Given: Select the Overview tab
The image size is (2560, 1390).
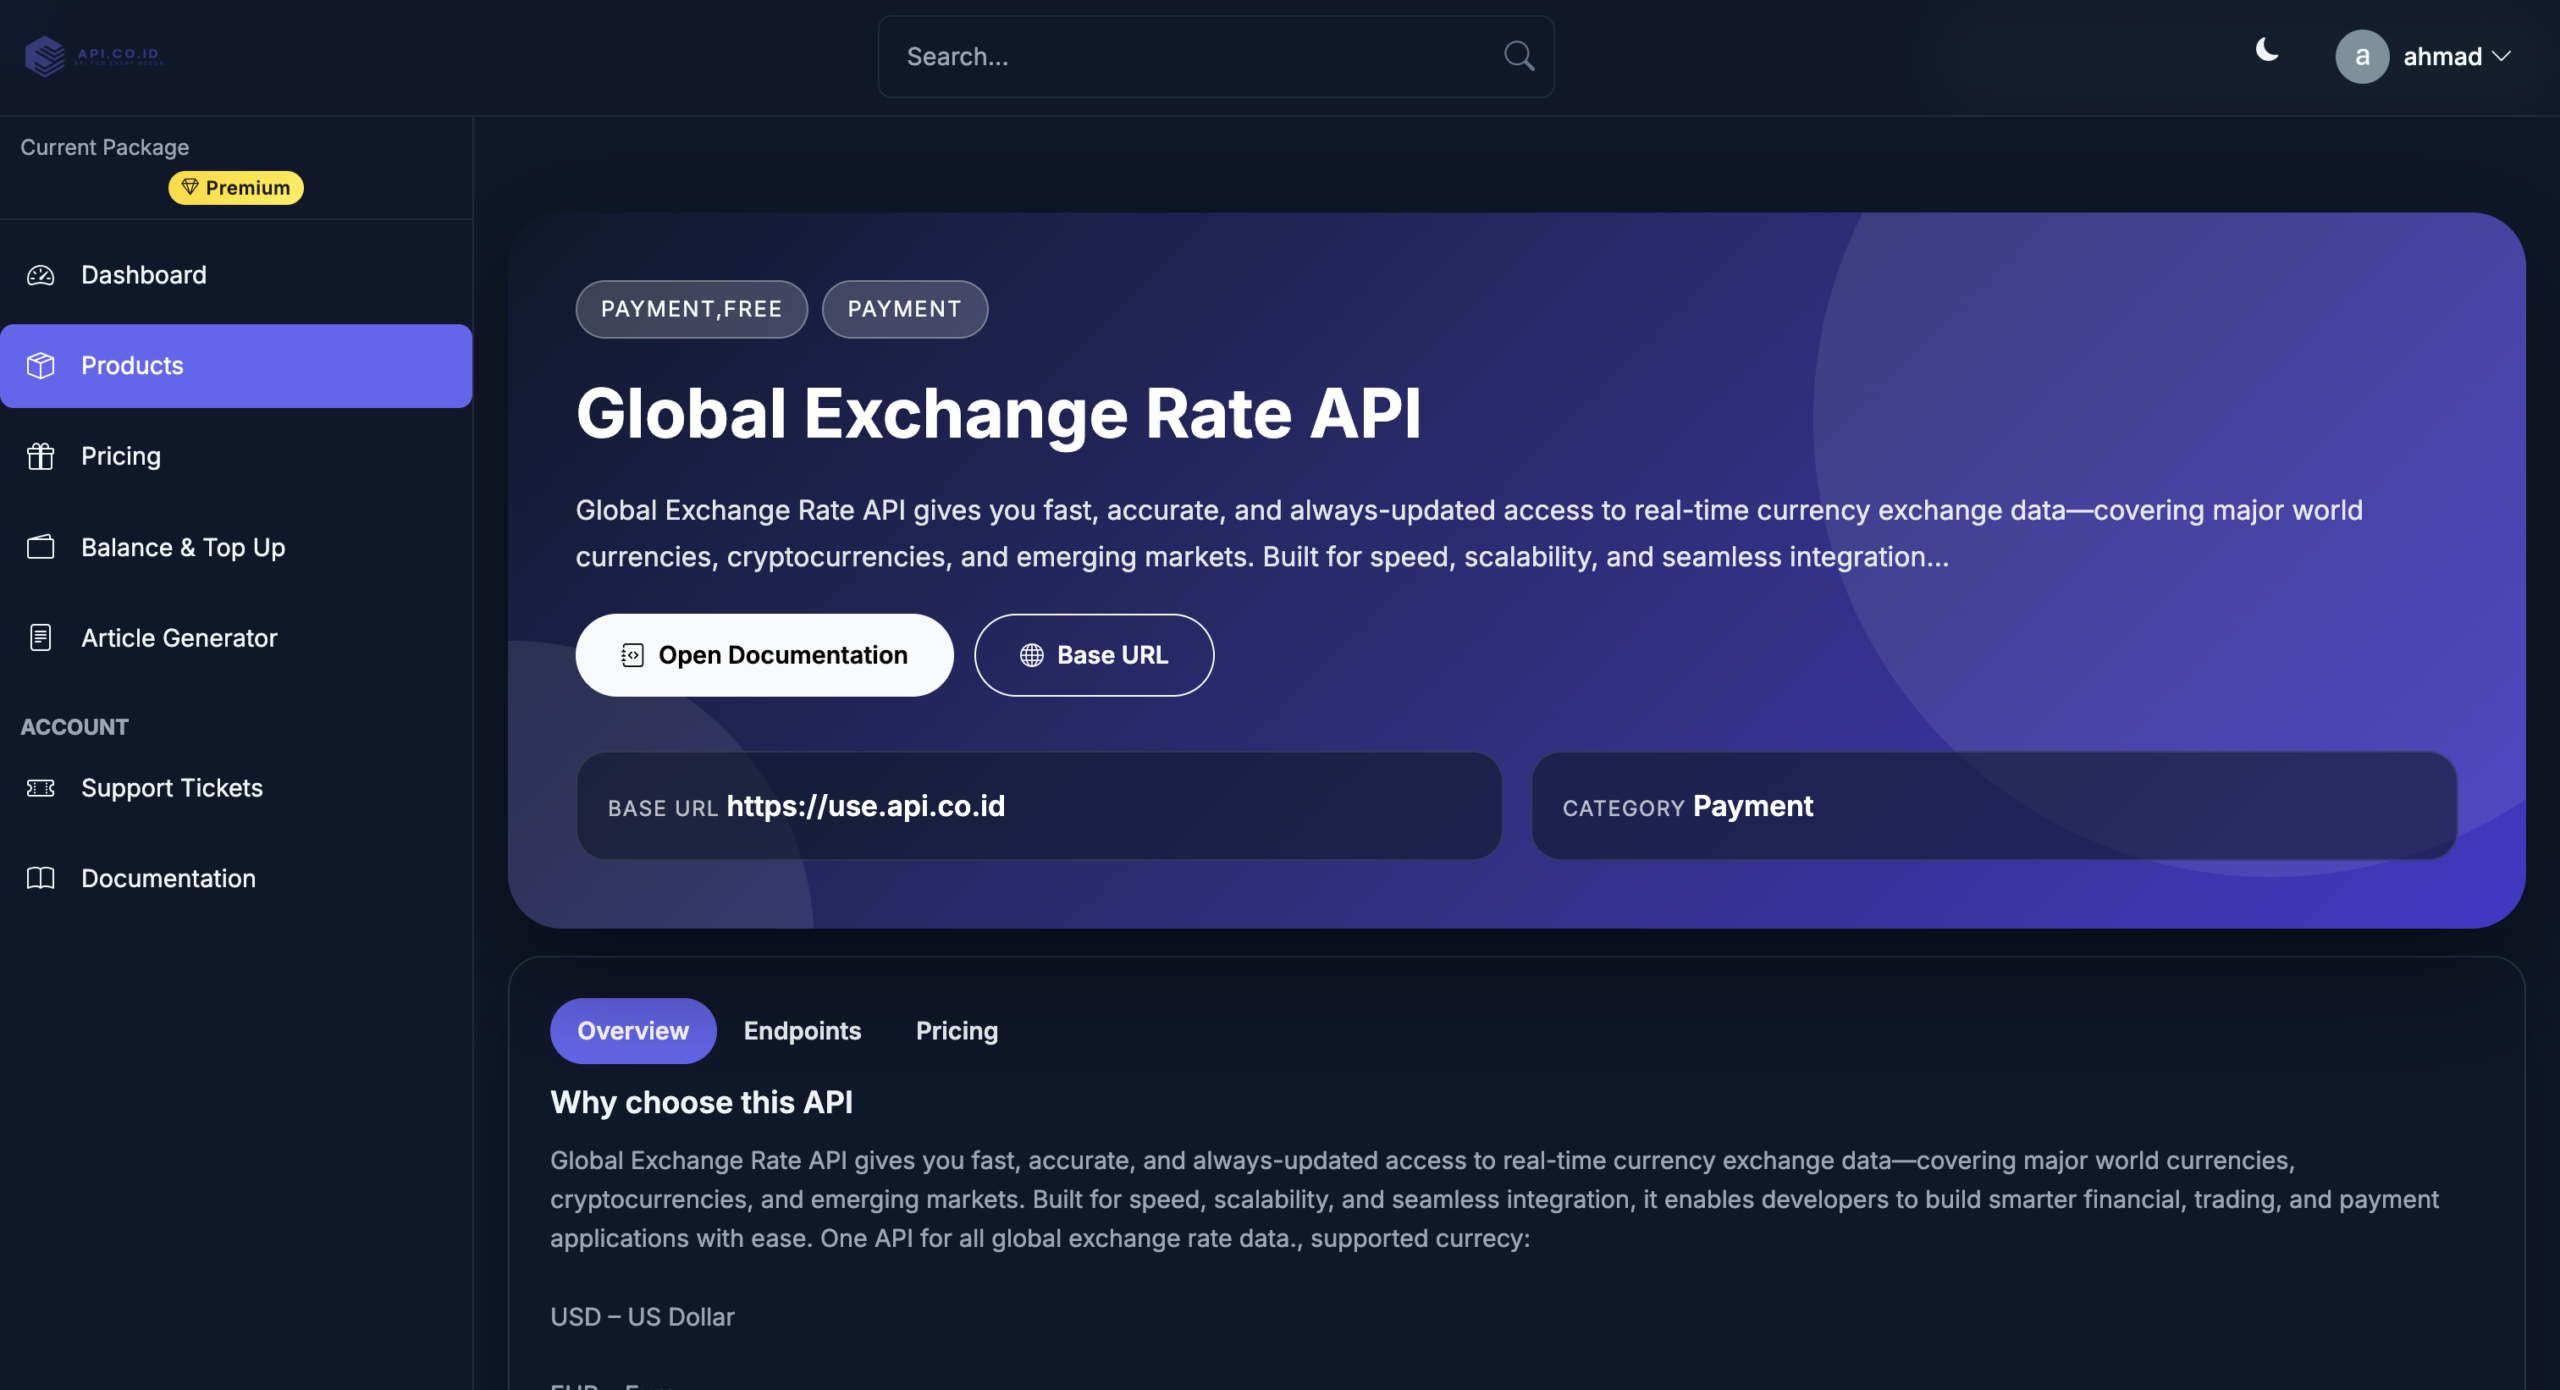Looking at the screenshot, I should [x=632, y=1031].
